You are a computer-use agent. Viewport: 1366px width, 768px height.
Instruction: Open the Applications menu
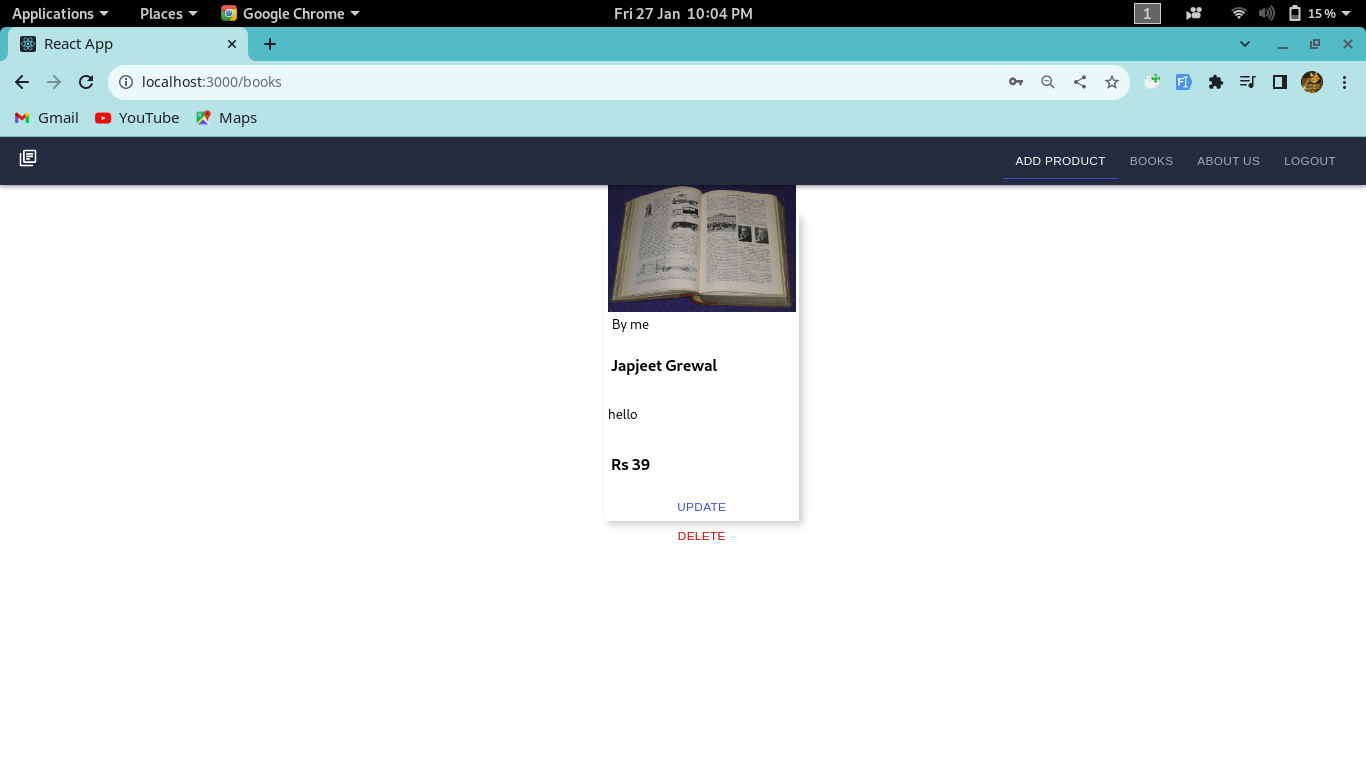pyautogui.click(x=60, y=13)
